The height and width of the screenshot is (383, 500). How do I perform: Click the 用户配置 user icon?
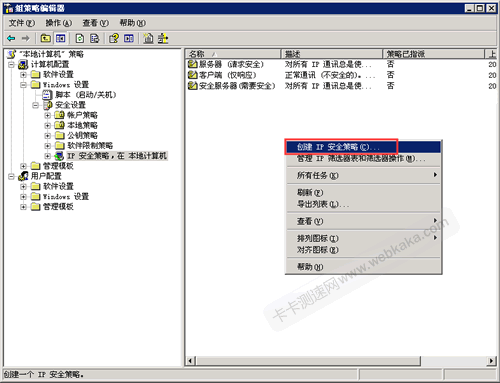pyautogui.click(x=23, y=176)
